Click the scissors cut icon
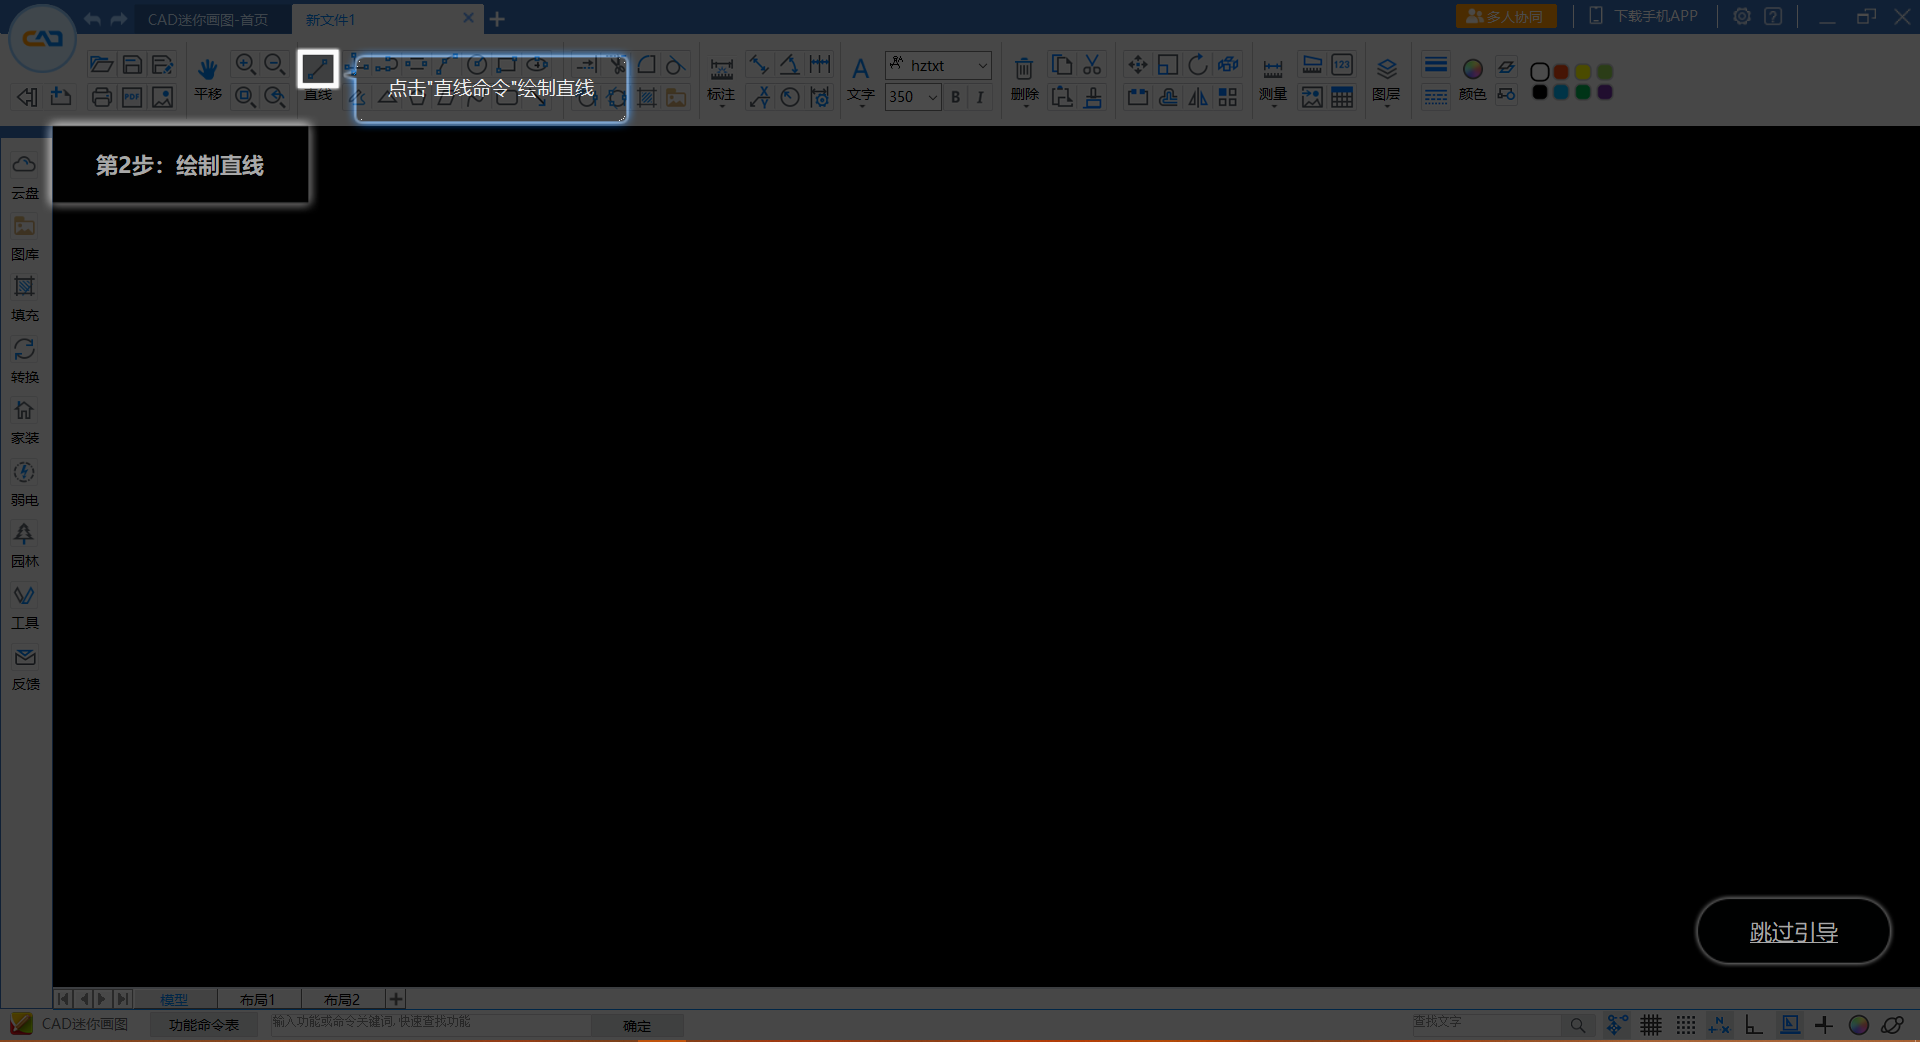The image size is (1920, 1042). click(1092, 65)
